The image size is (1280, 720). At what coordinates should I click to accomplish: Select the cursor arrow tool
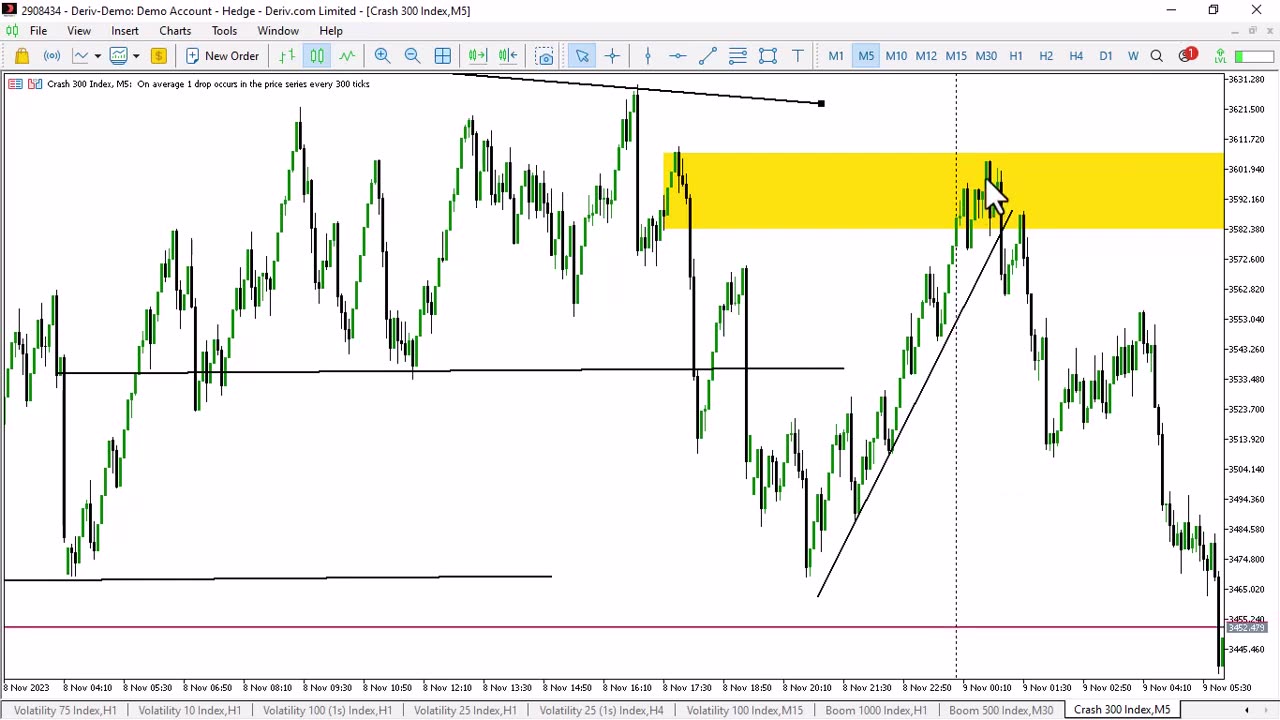(x=582, y=56)
